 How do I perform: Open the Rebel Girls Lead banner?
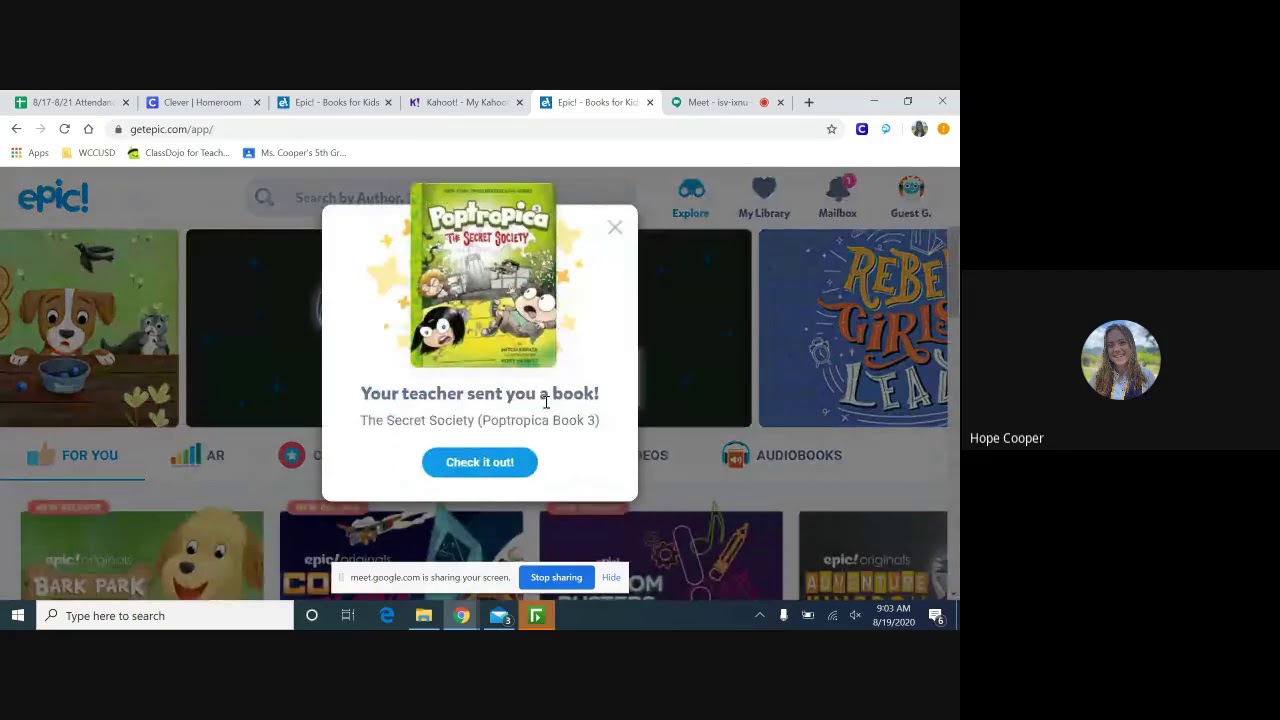point(853,328)
